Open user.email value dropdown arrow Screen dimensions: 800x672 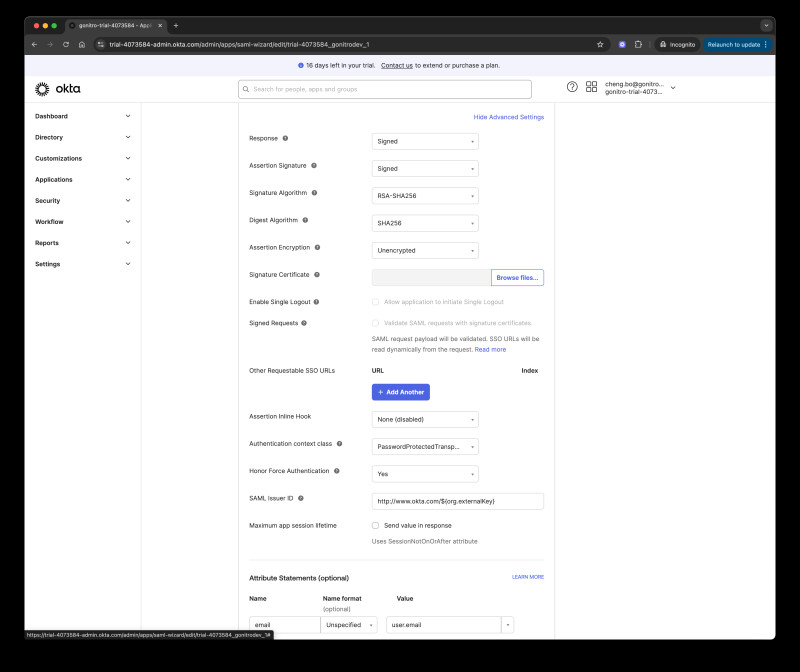508,625
